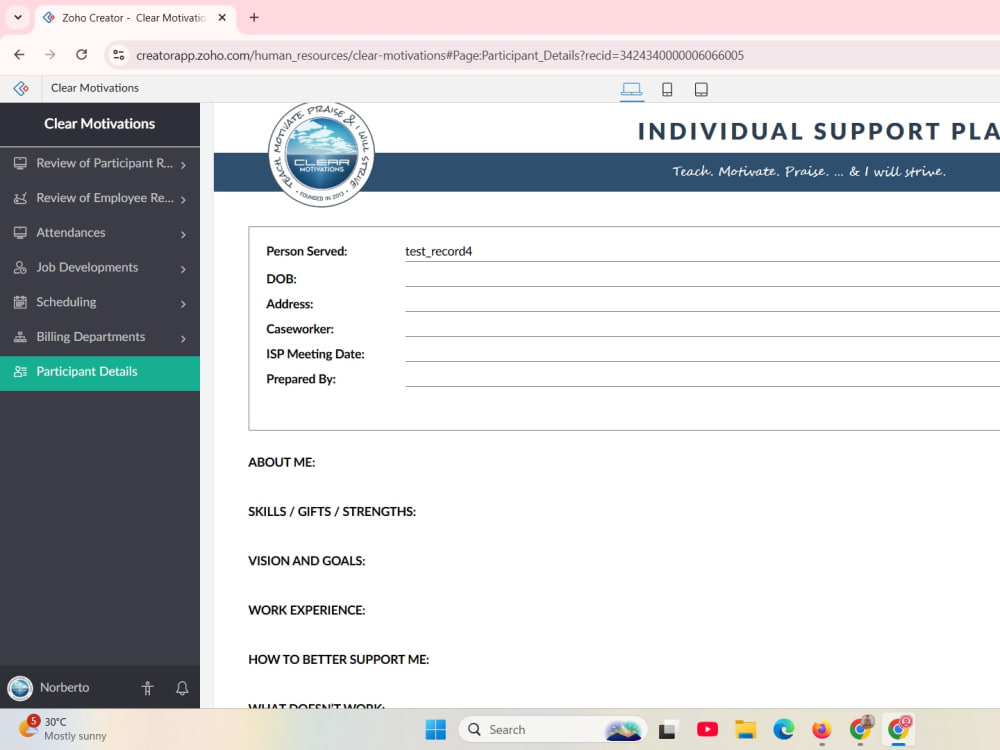Open File Explorer from the taskbar
This screenshot has width=1000, height=750.
pyautogui.click(x=746, y=730)
